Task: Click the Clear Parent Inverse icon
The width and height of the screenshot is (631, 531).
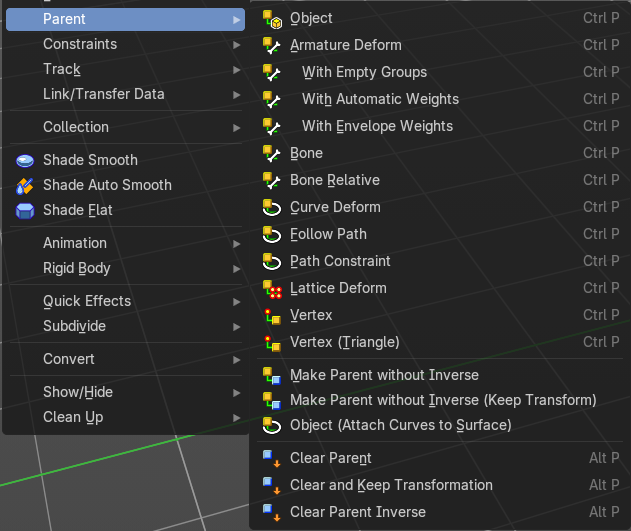Action: [272, 512]
